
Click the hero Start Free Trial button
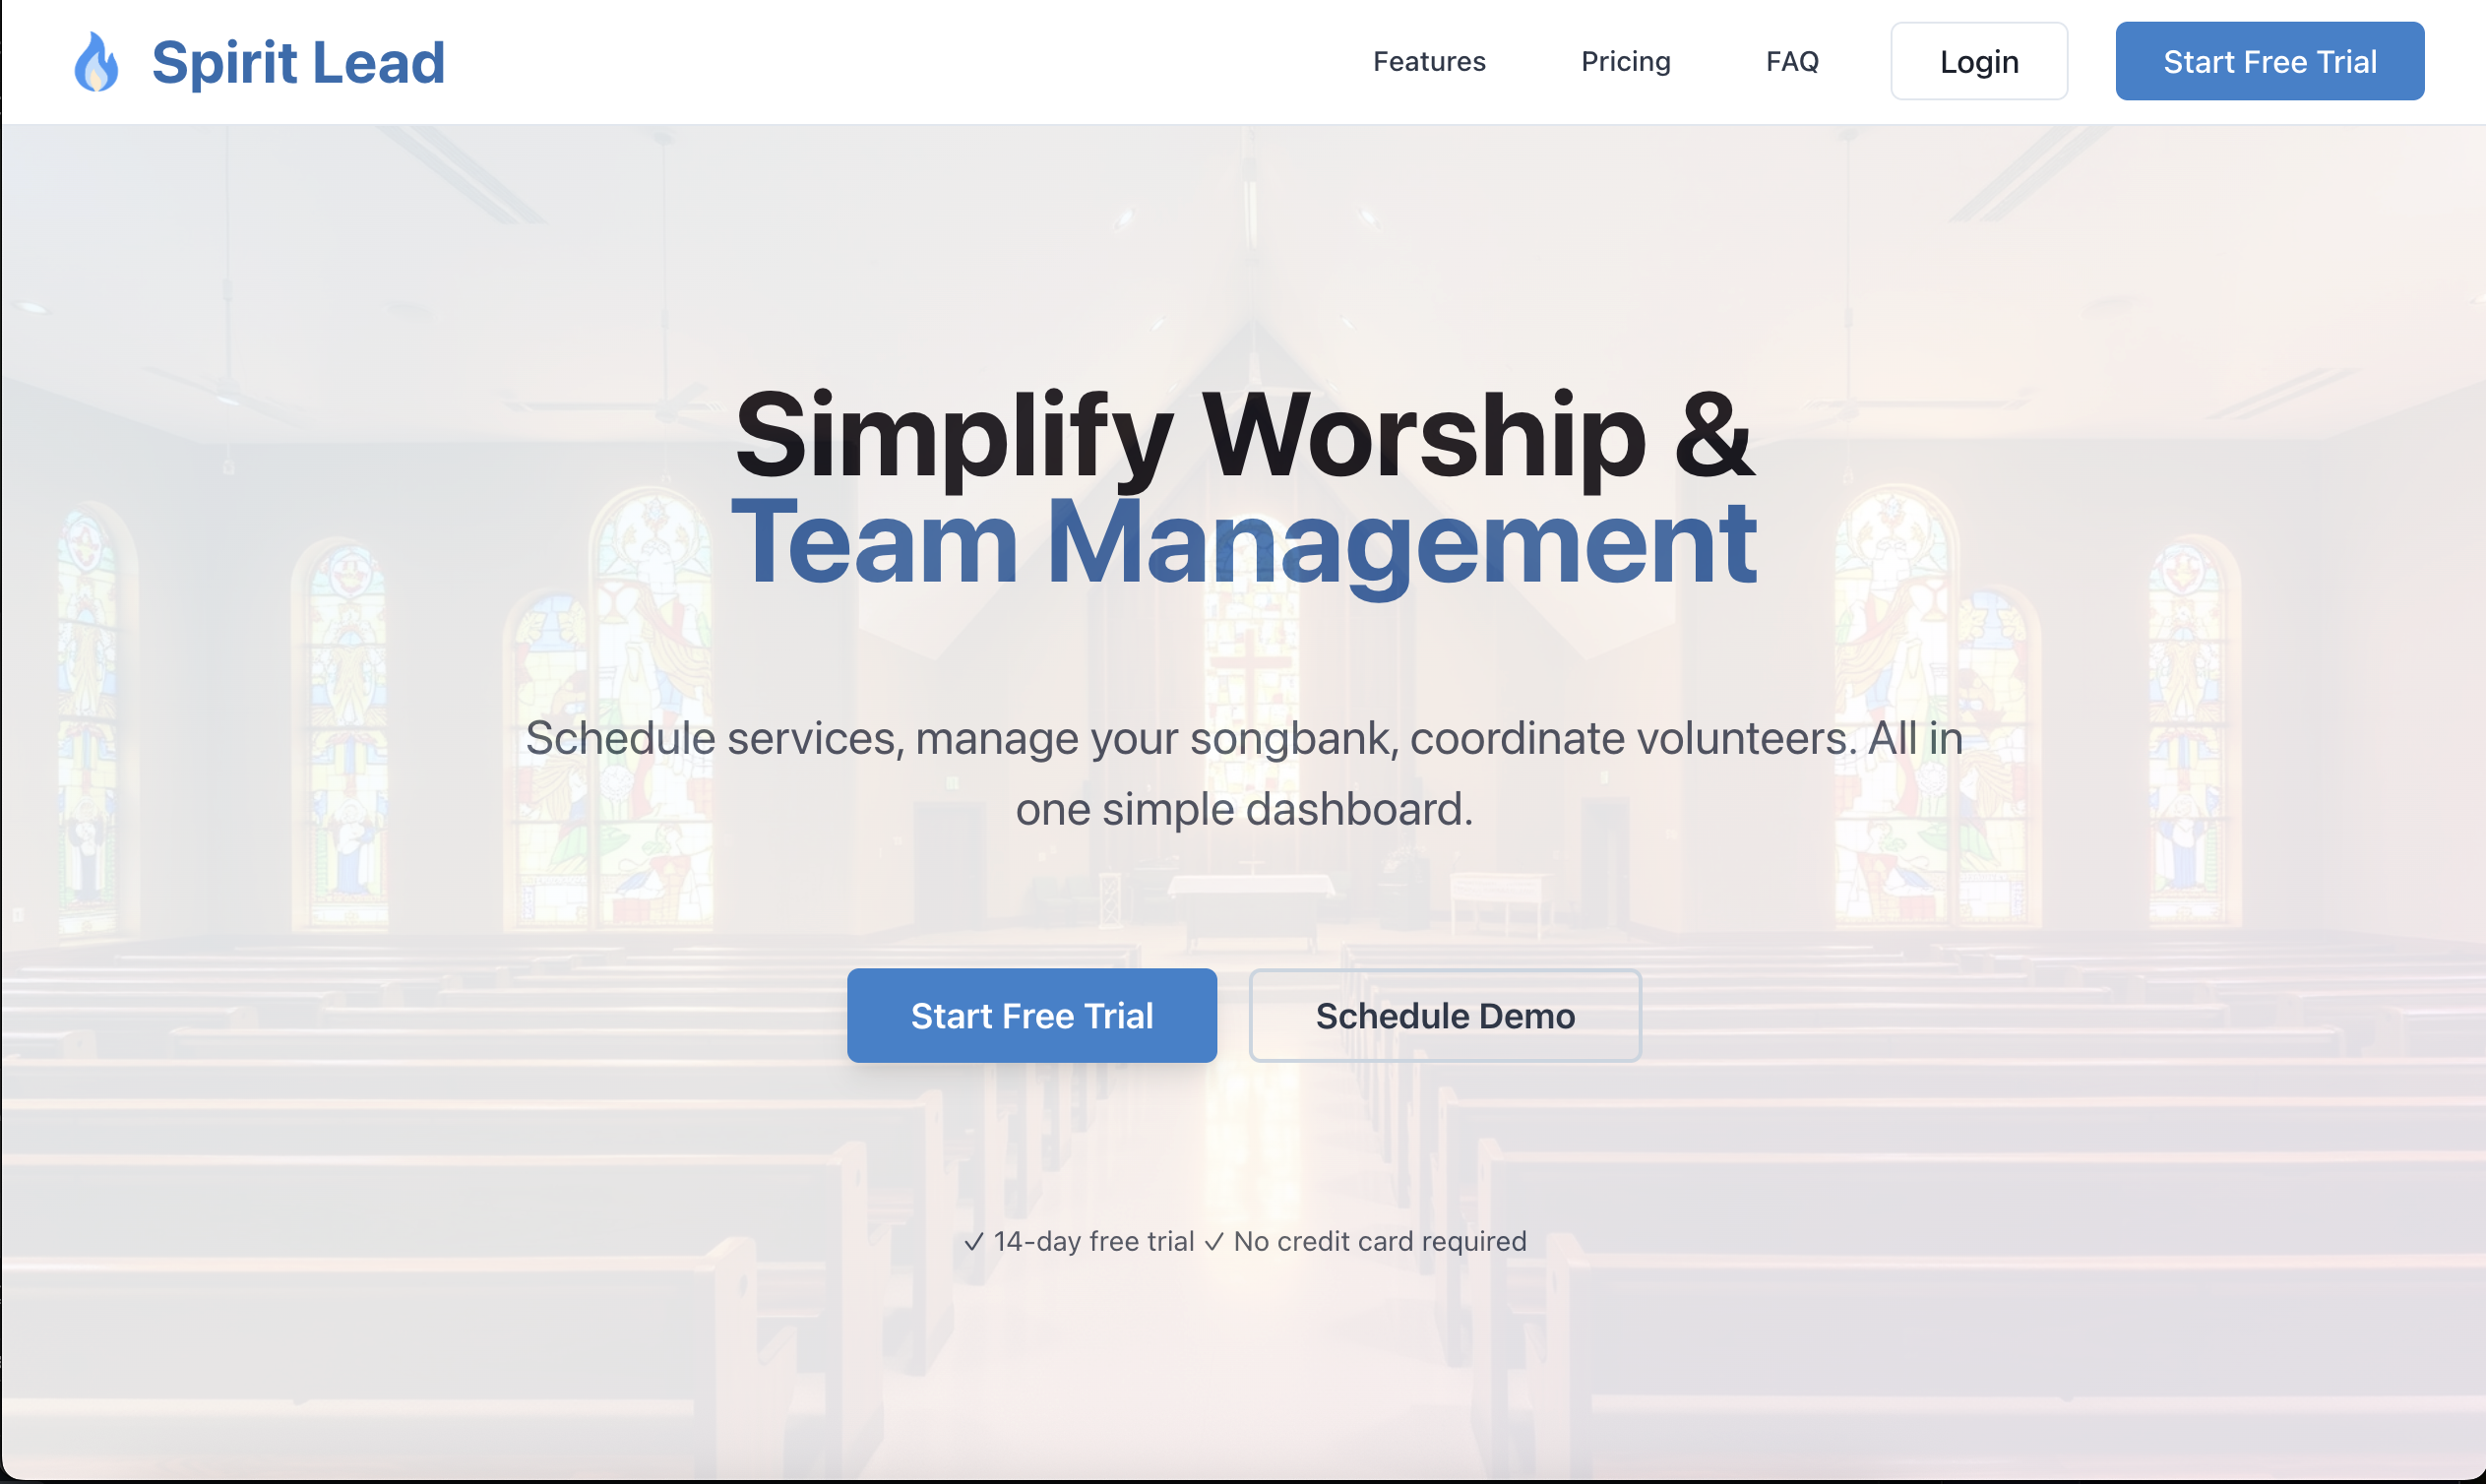(x=1031, y=1015)
